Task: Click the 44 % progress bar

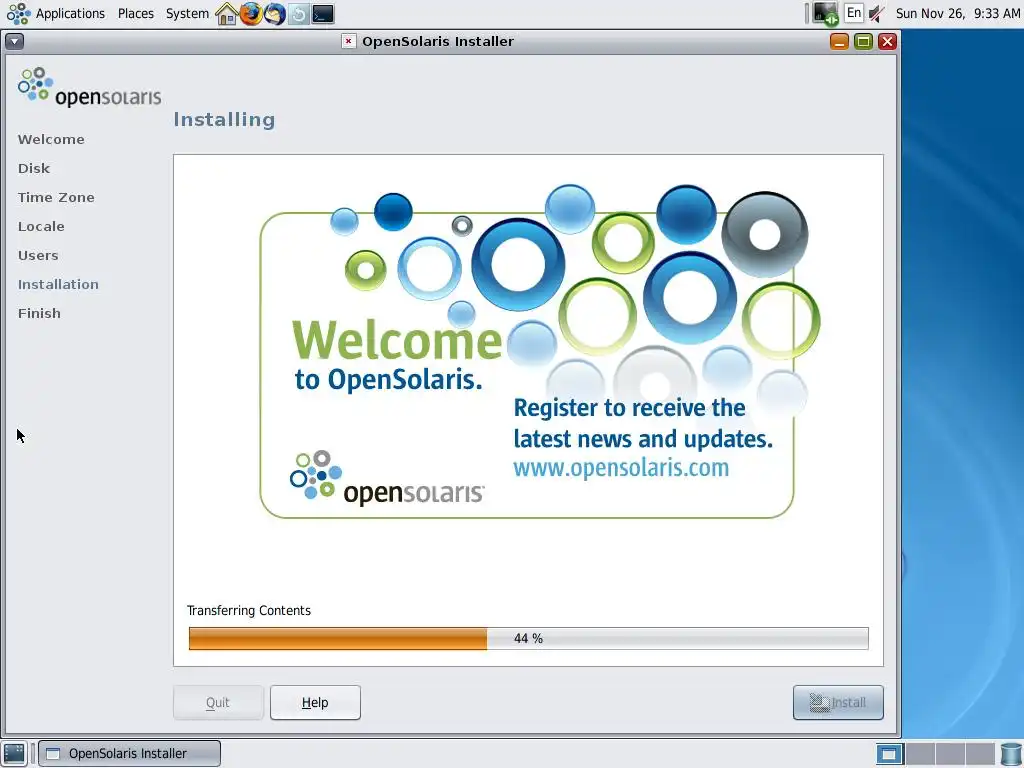Action: coord(528,639)
